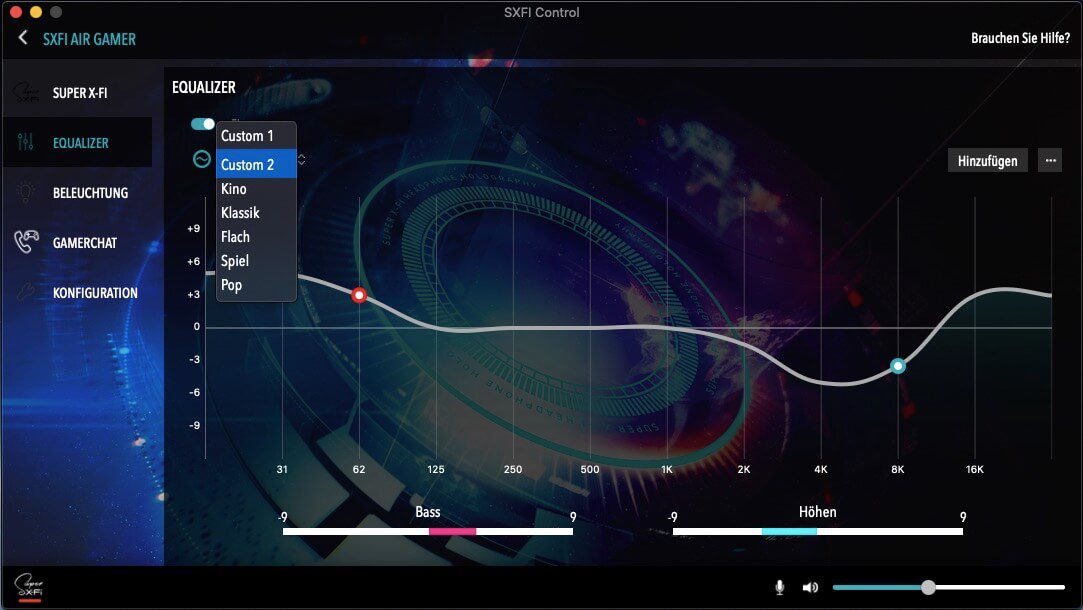1083x610 pixels.
Task: Select Custom 1 from the preset list
Action: pos(248,136)
